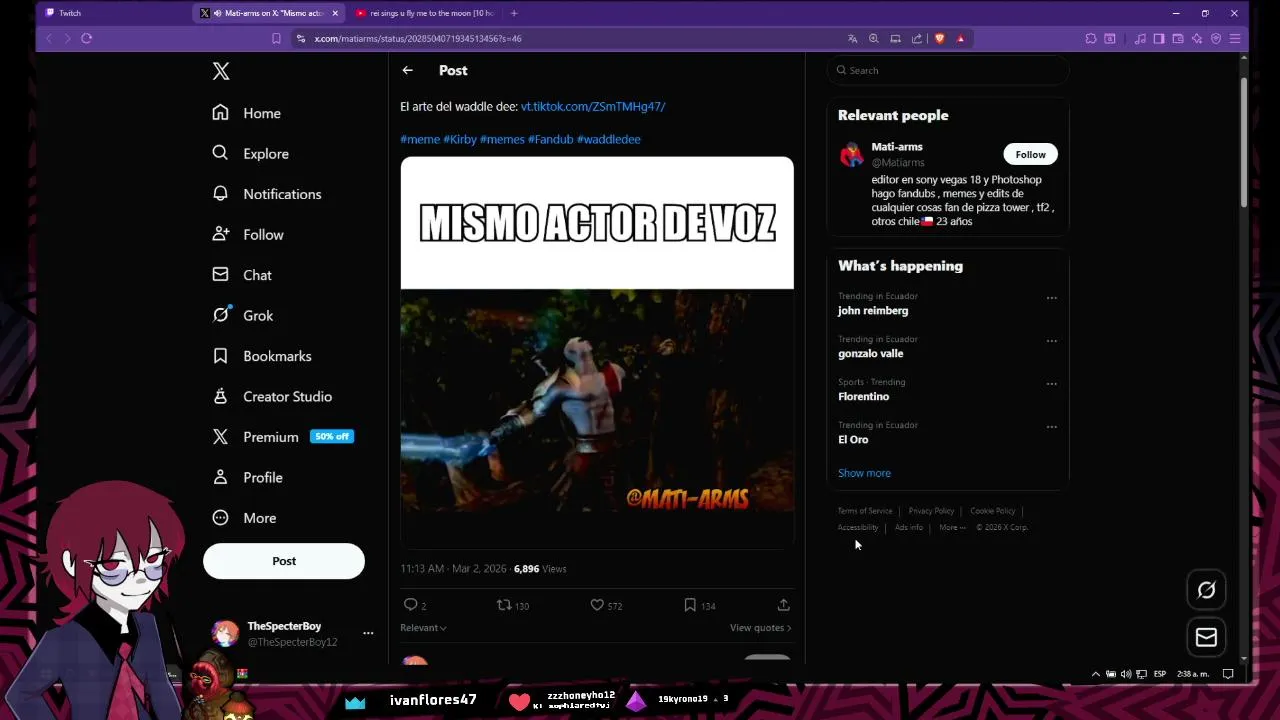Image resolution: width=1280 pixels, height=720 pixels.
Task: Click Show more under What's happening
Action: (864, 473)
